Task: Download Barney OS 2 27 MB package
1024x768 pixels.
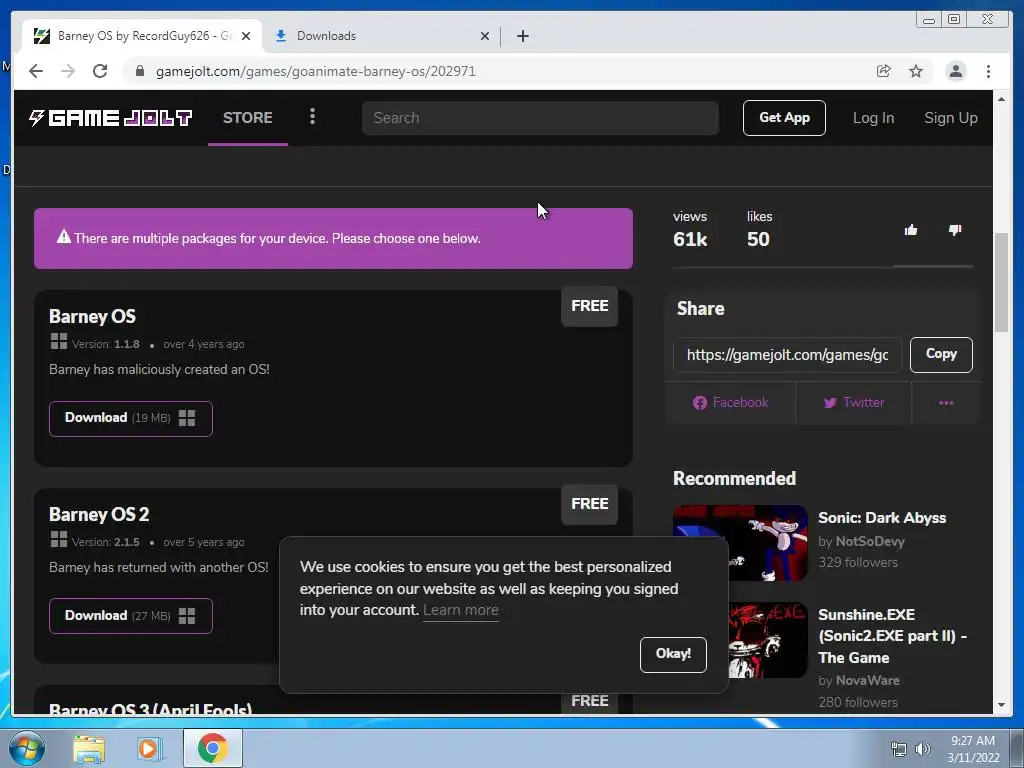Action: [x=131, y=616]
